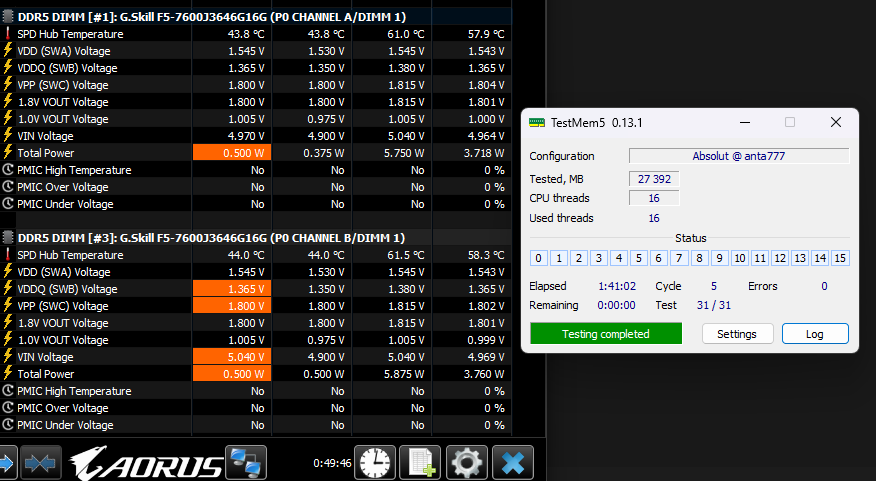The height and width of the screenshot is (481, 876).
Task: Click the HWiNFO blue X close sensors icon
Action: coord(513,463)
